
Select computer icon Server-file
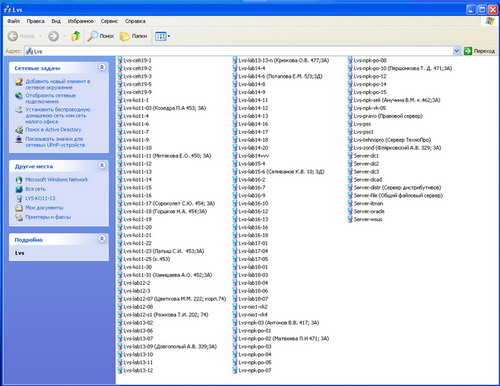[350, 195]
